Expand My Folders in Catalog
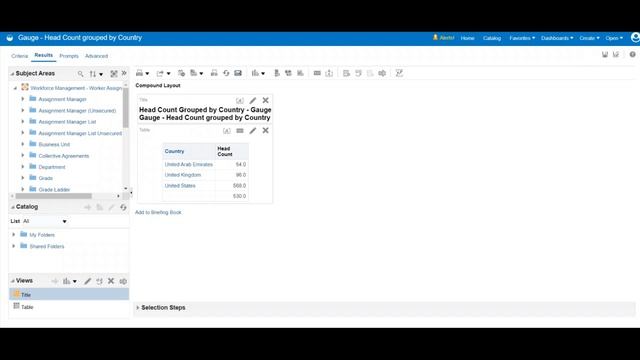Screen dimensions: 640x360 [x=14, y=235]
